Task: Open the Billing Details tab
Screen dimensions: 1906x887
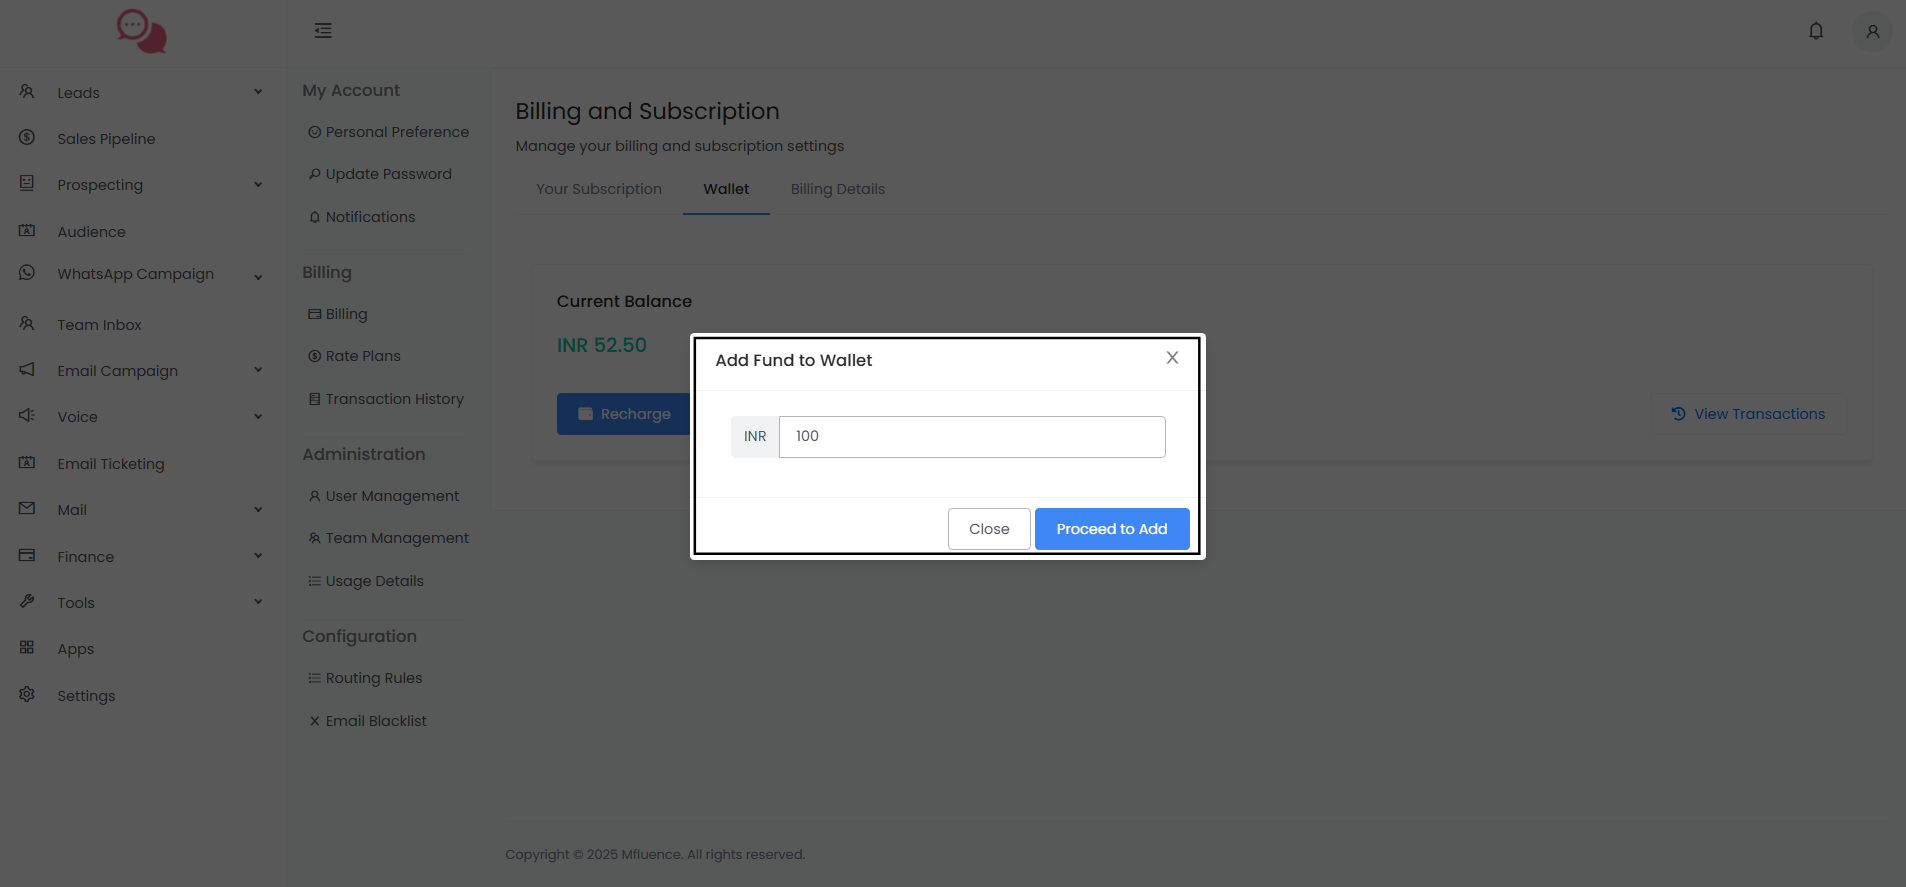Action: tap(837, 189)
